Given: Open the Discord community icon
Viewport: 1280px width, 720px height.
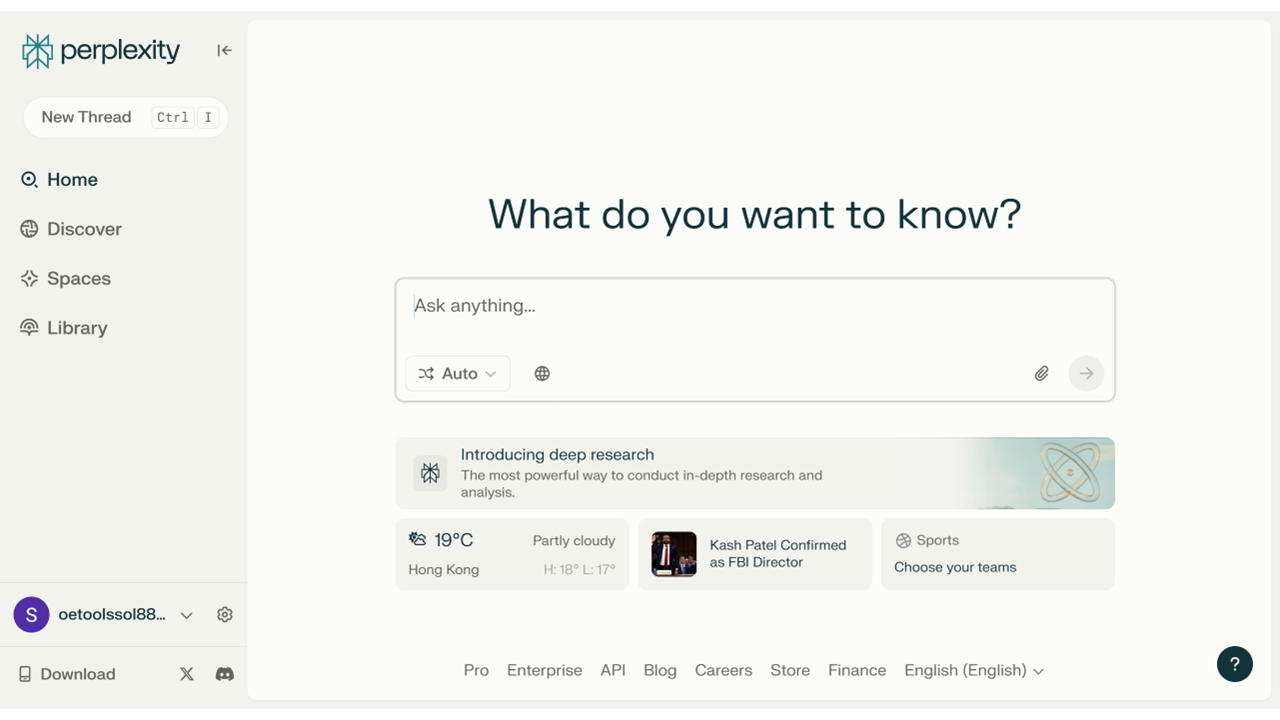Looking at the screenshot, I should 225,674.
